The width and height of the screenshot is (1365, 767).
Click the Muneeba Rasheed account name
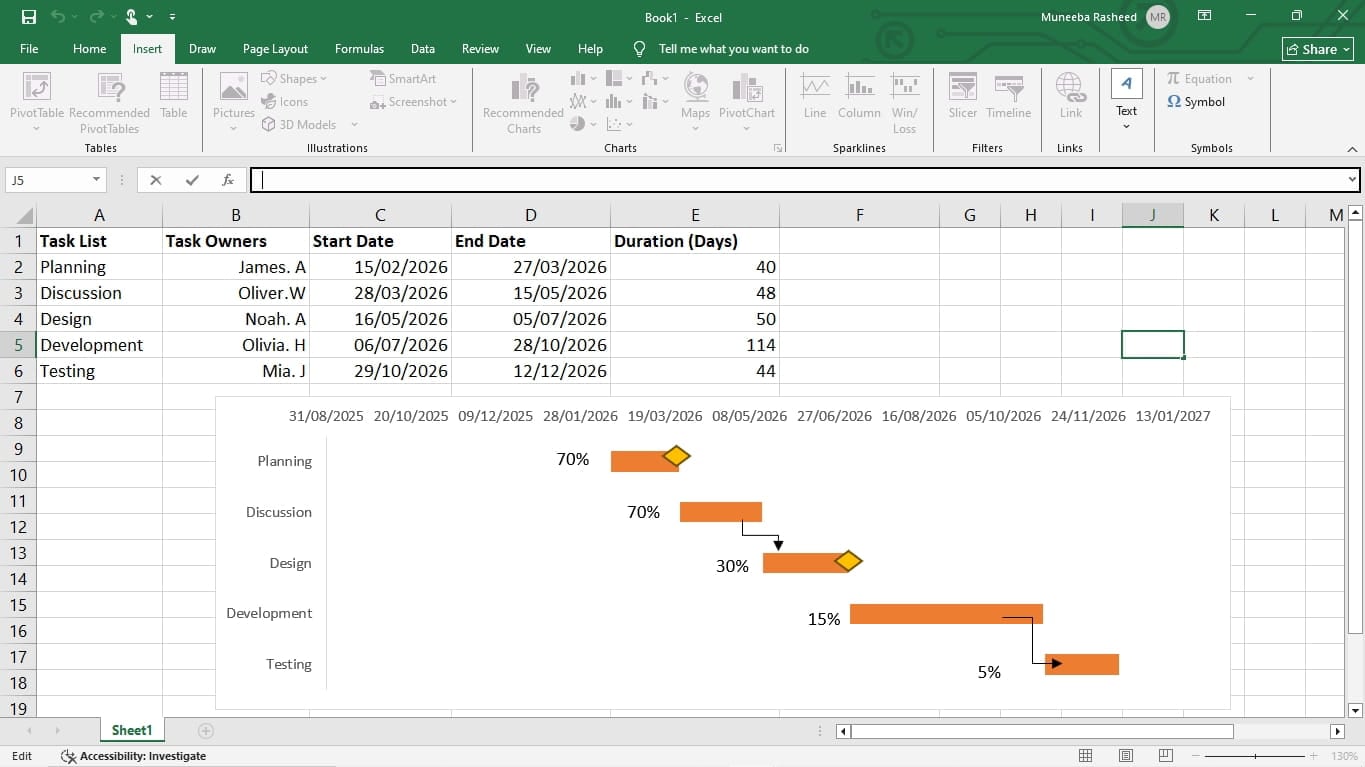(x=1088, y=17)
